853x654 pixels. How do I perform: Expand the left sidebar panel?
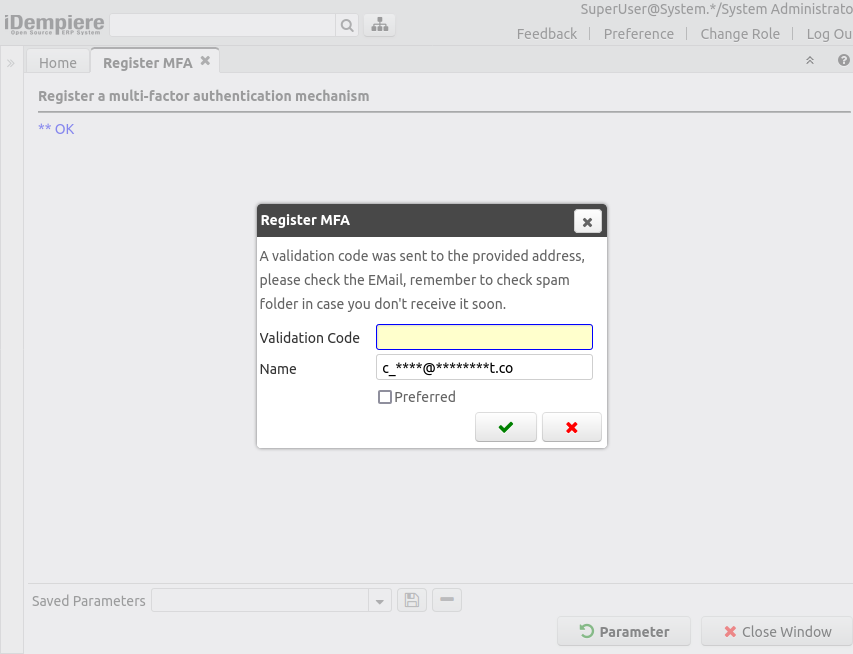(x=11, y=63)
